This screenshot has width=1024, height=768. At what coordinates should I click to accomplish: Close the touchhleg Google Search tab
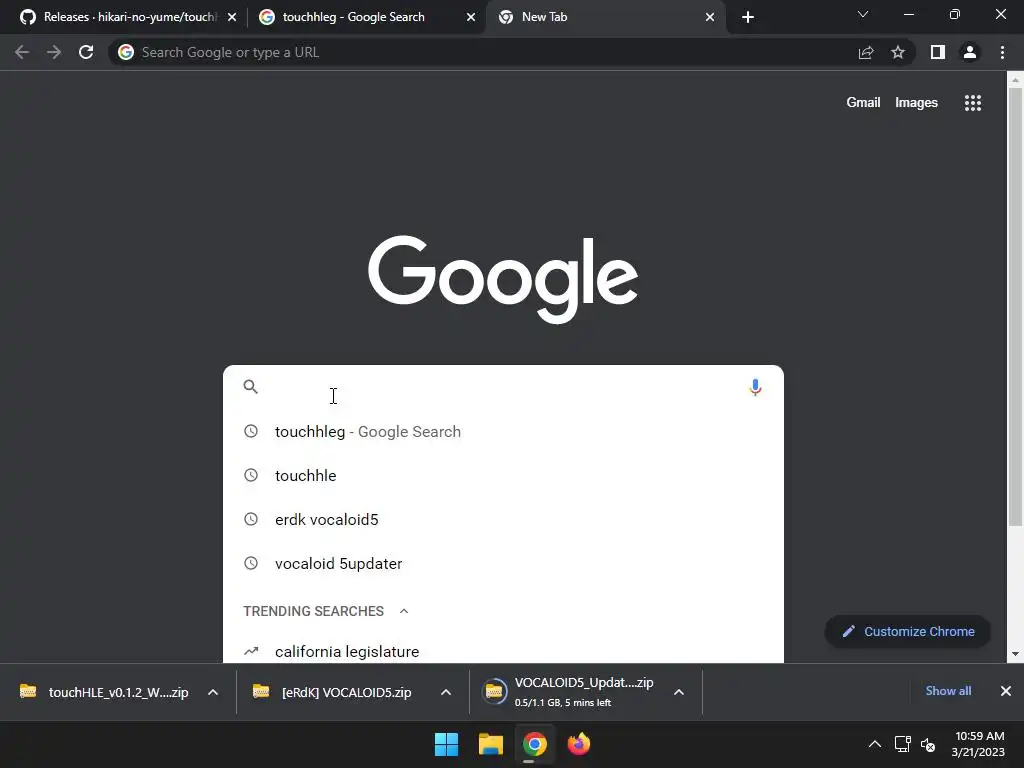pyautogui.click(x=471, y=17)
